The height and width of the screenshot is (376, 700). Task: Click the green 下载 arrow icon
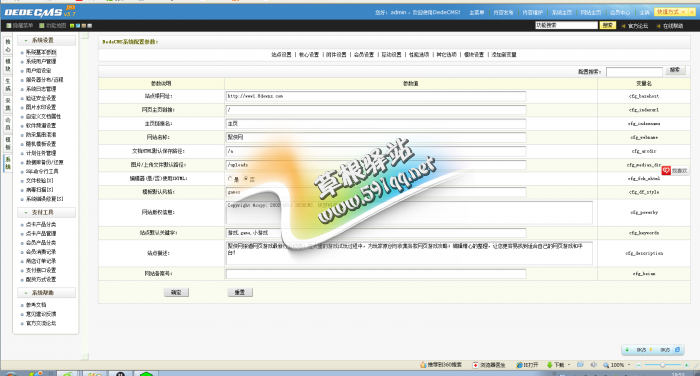pyautogui.click(x=550, y=365)
